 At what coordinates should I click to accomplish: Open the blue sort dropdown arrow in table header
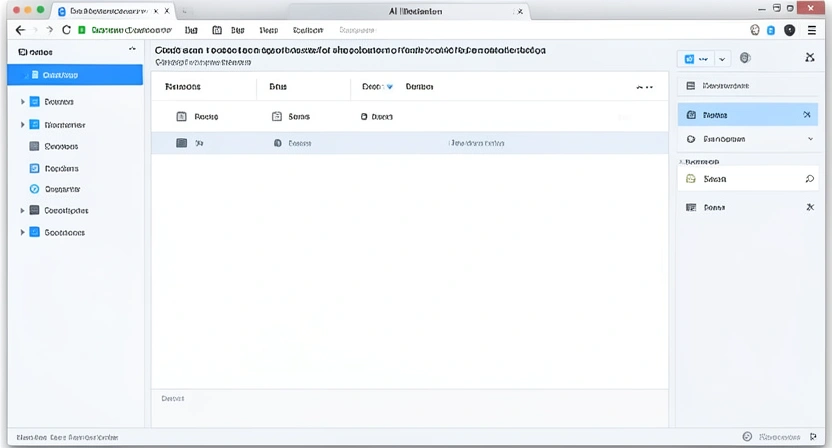[390, 87]
